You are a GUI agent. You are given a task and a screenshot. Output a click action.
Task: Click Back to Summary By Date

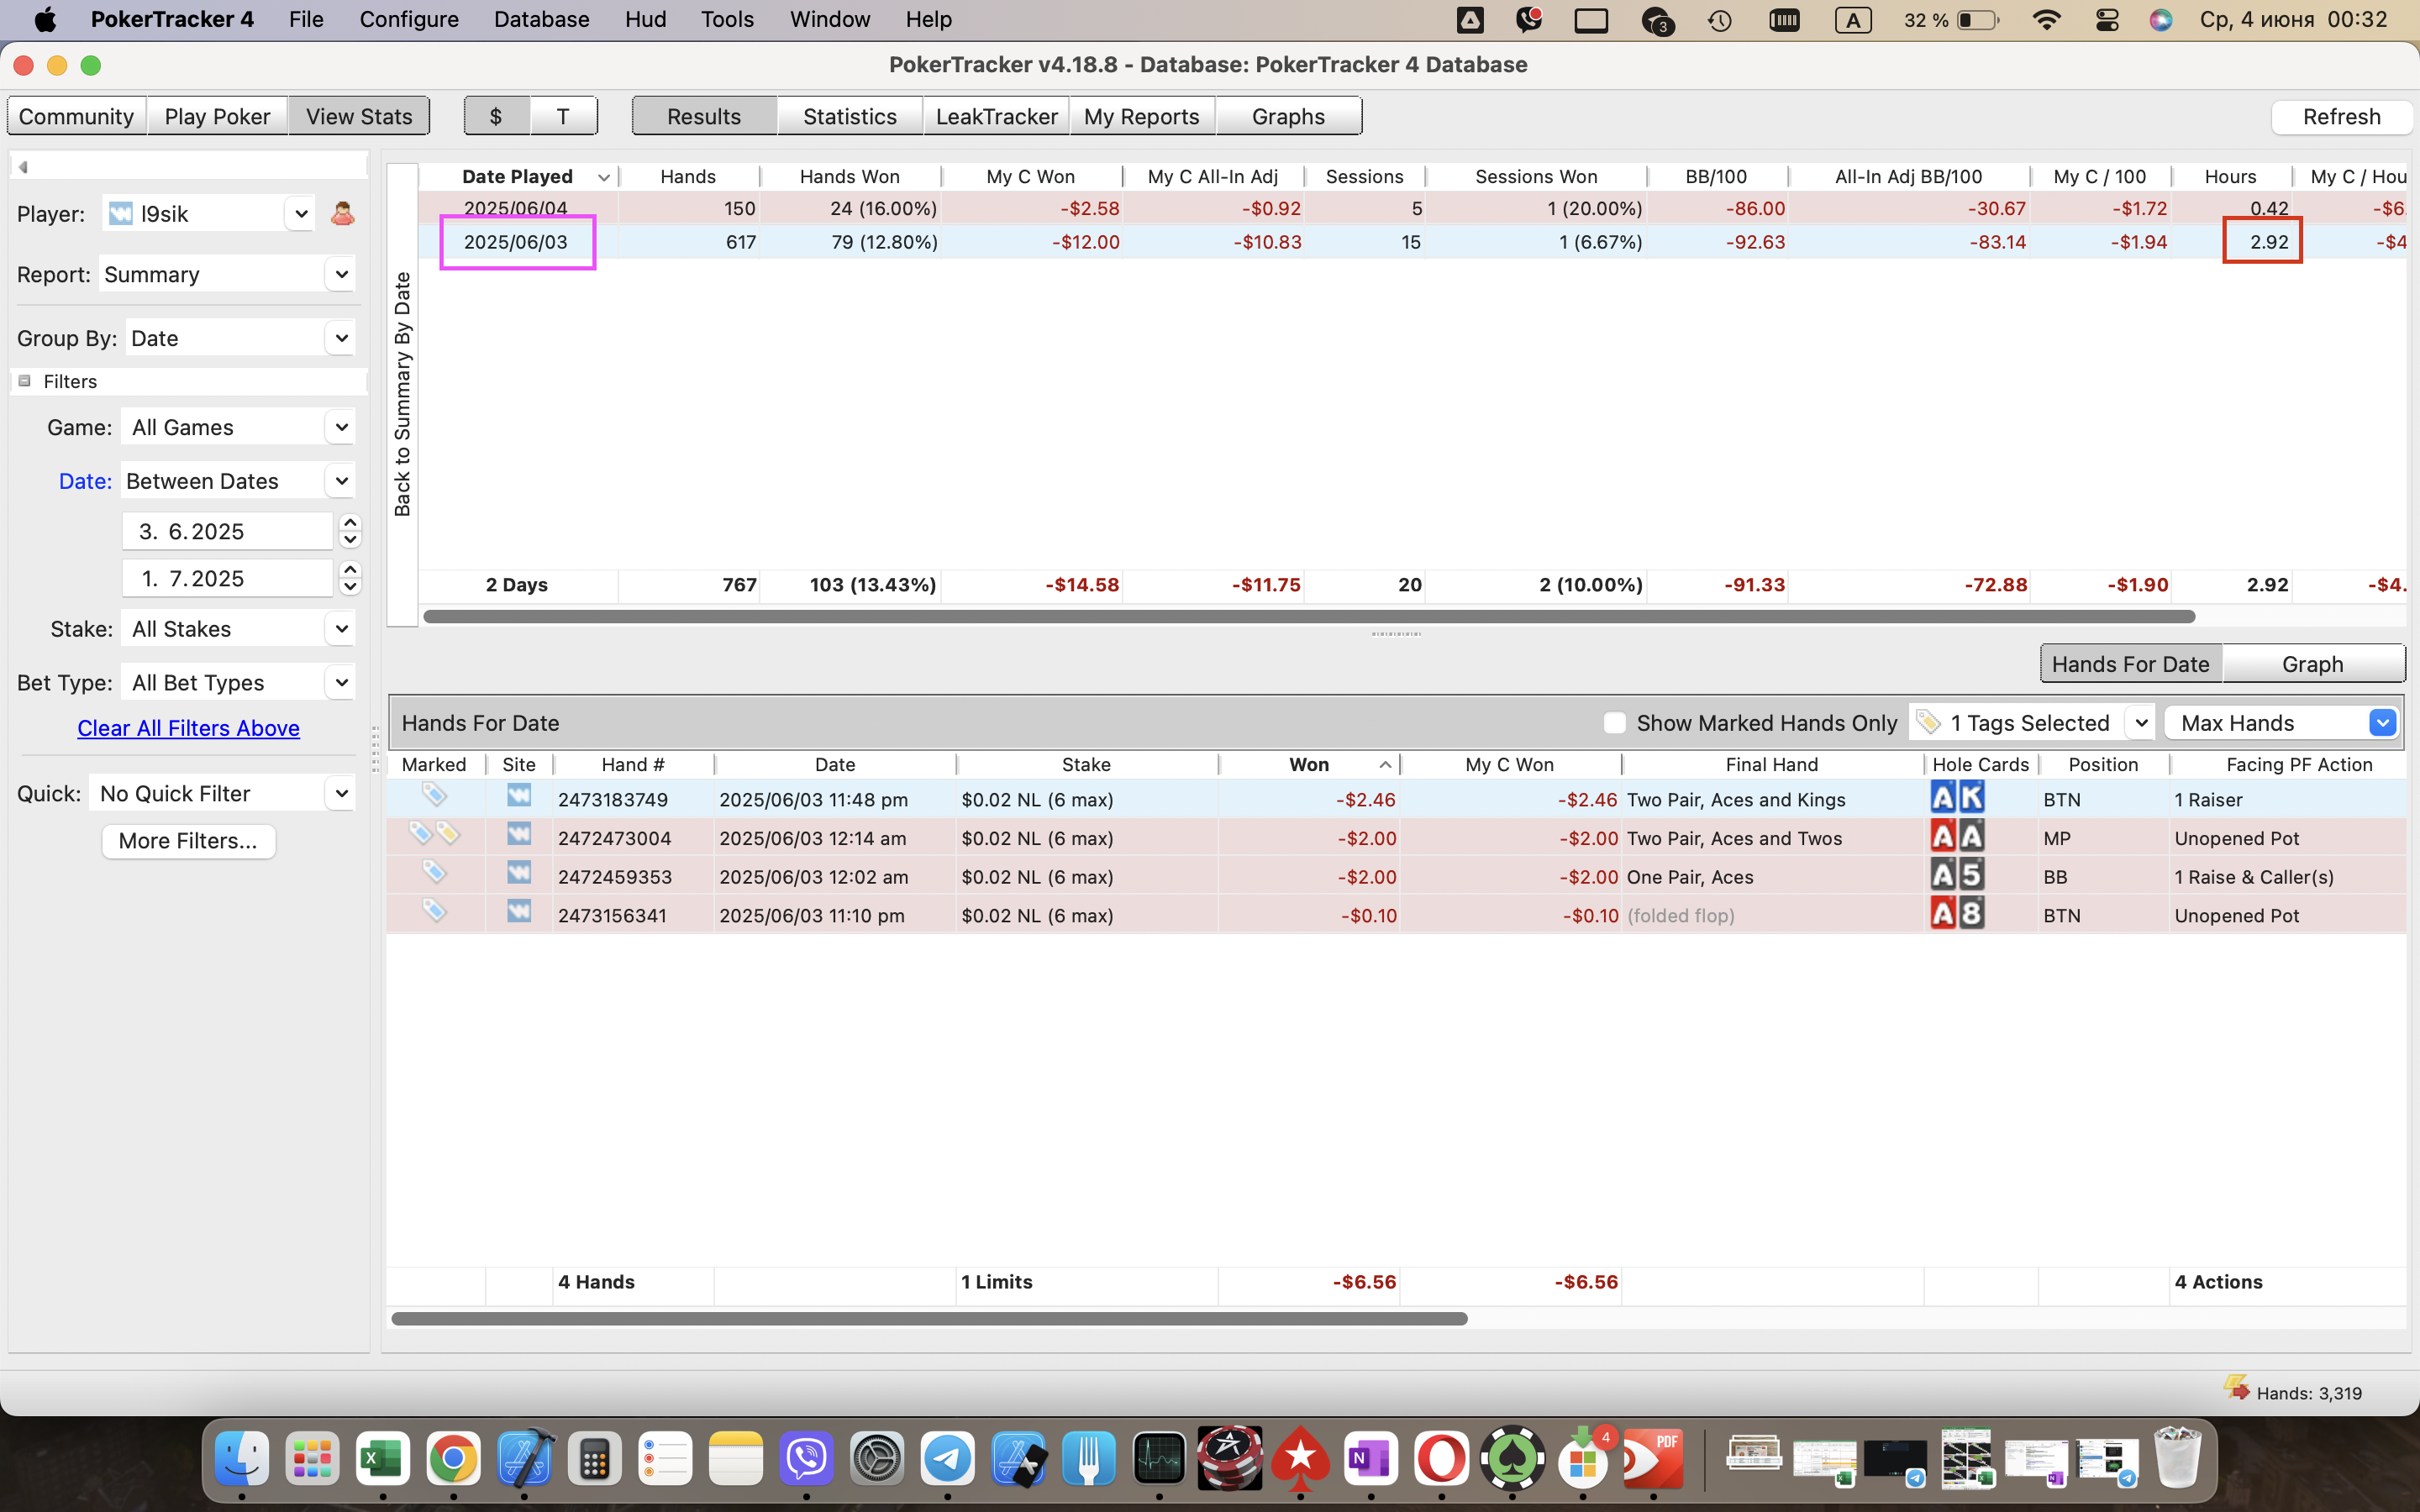coord(402,394)
